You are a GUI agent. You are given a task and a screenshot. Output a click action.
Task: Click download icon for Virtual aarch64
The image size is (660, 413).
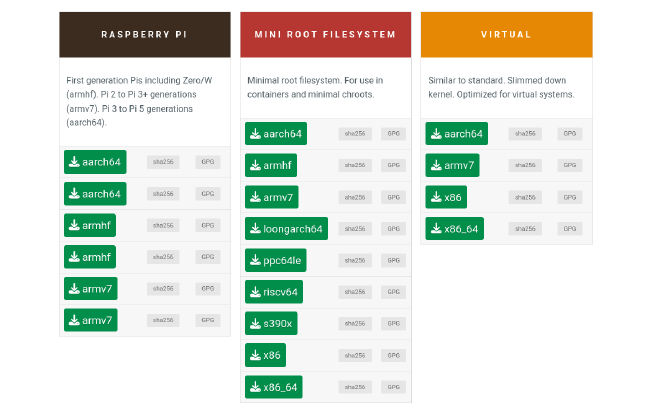[x=436, y=134]
